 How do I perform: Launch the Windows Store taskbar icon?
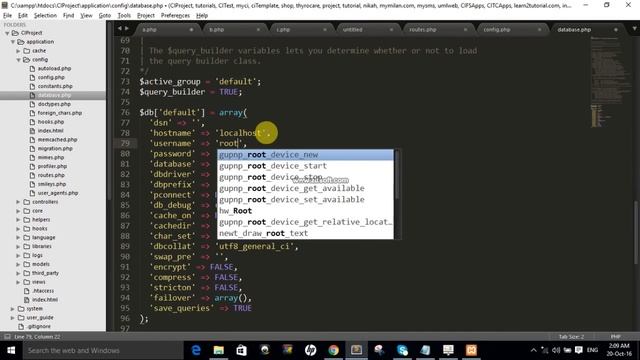point(242,350)
